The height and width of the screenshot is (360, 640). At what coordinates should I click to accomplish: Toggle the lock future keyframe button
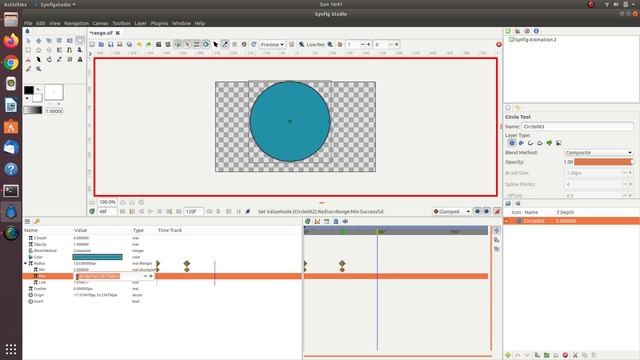point(487,211)
